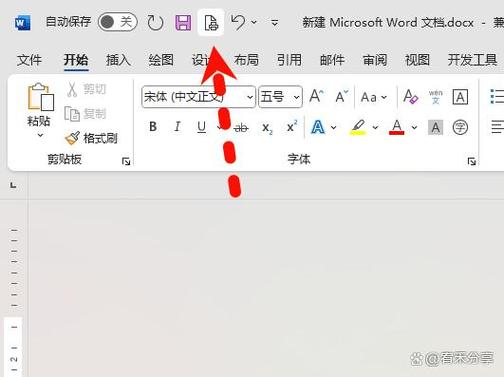Image resolution: width=504 pixels, height=377 pixels.
Task: Toggle Character Shading gray A icon
Action: coord(435,127)
